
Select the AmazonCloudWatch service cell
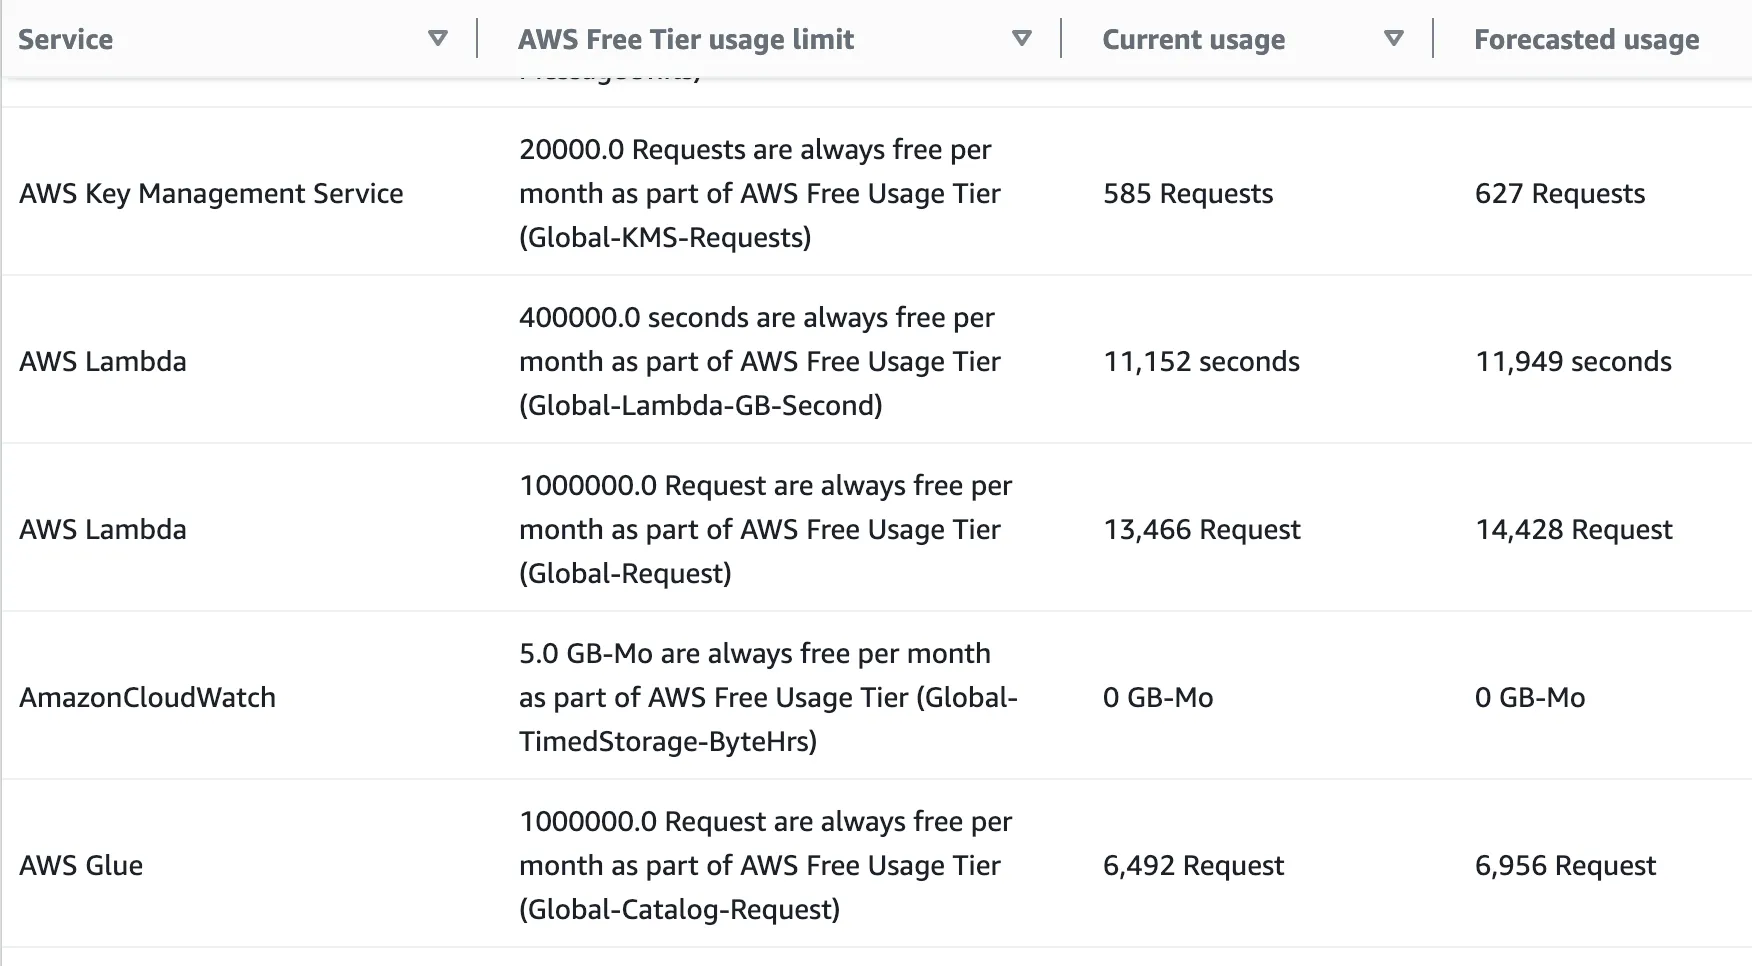147,698
